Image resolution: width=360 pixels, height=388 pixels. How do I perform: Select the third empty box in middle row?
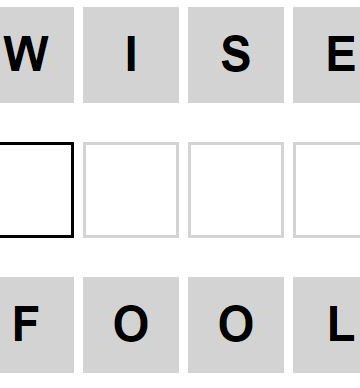coord(236,190)
